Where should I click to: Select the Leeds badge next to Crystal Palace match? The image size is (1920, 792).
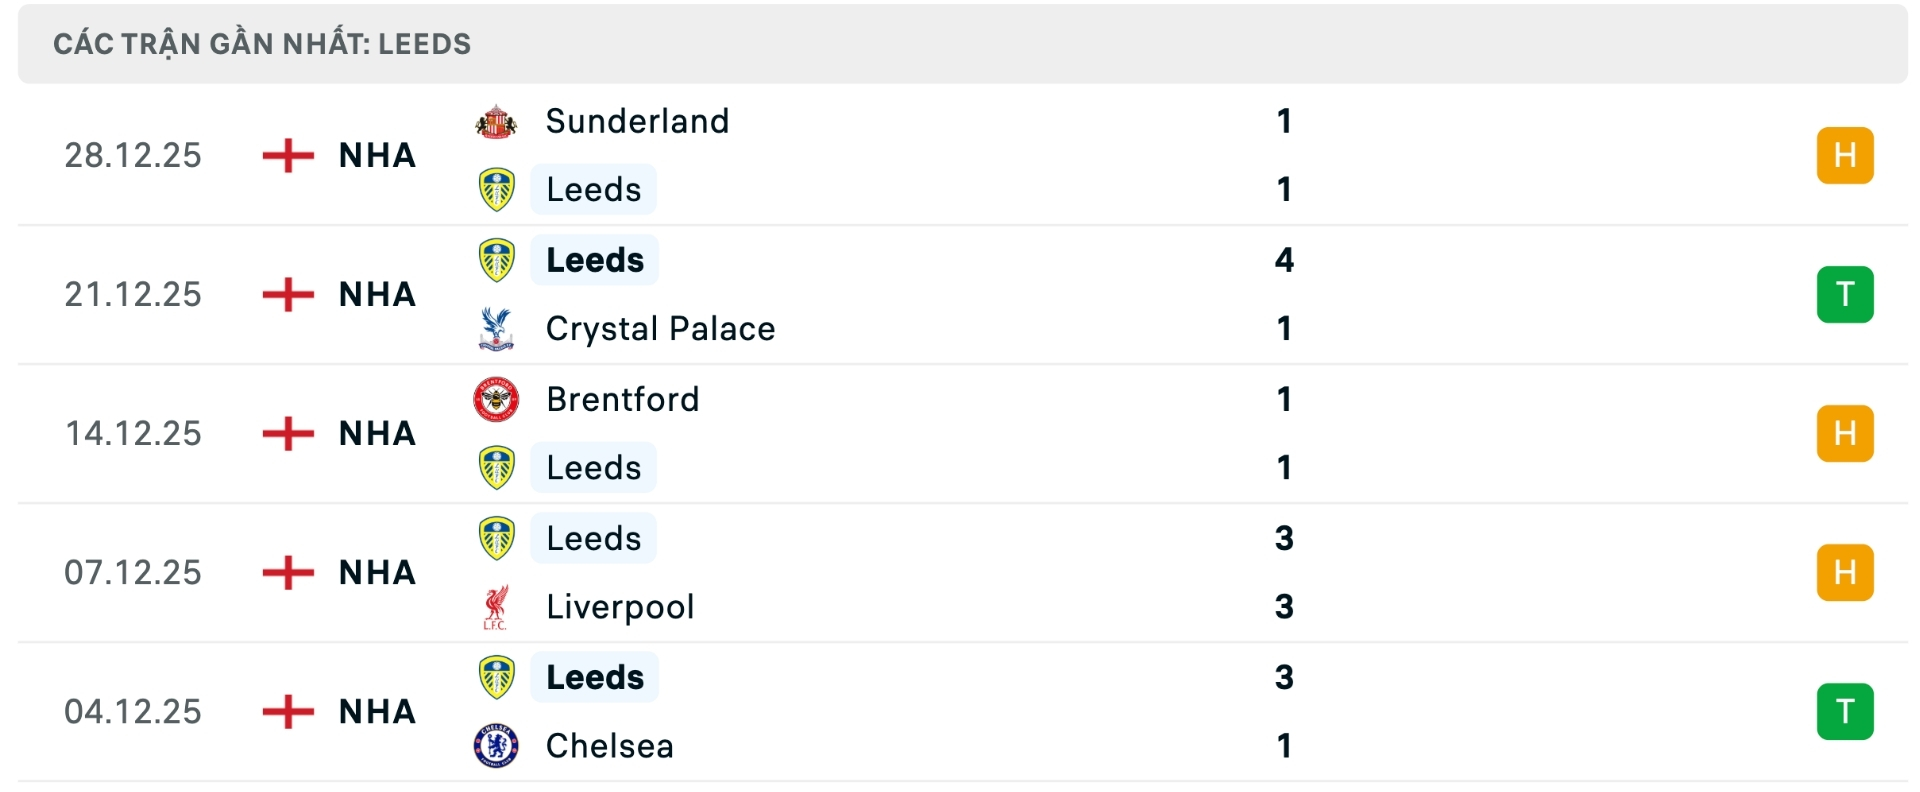pos(497,259)
